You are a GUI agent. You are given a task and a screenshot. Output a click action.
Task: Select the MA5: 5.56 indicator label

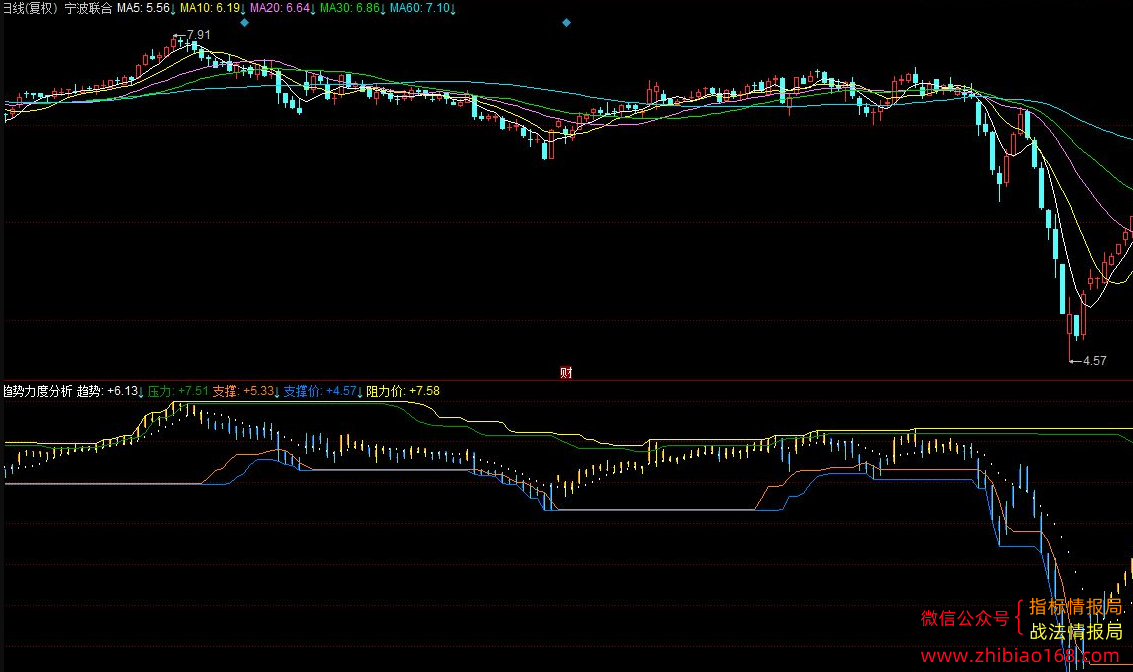tap(146, 9)
